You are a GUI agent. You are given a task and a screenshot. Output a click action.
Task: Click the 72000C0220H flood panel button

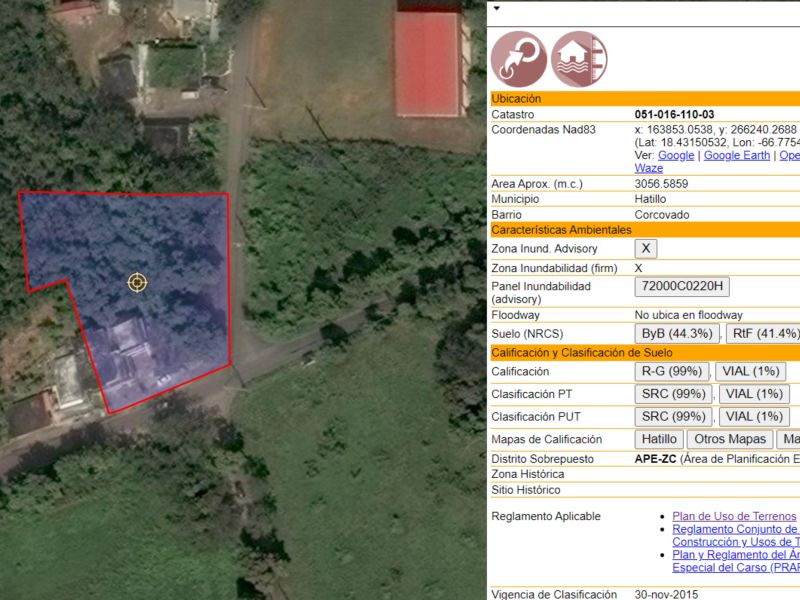pos(682,287)
